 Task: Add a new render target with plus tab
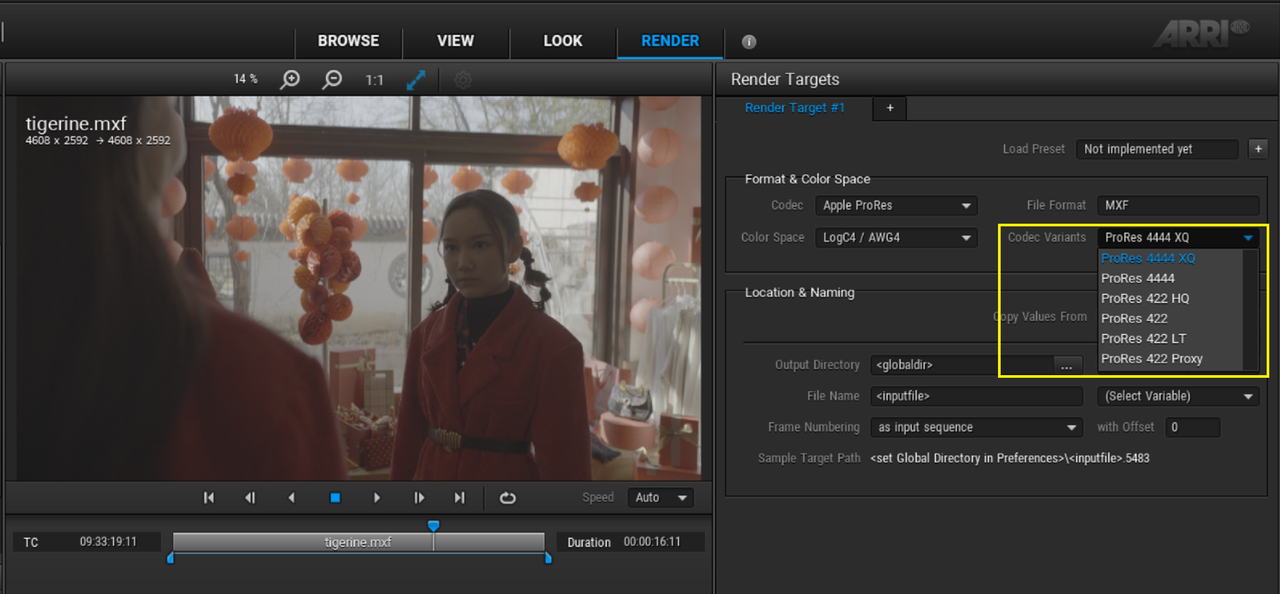[890, 108]
